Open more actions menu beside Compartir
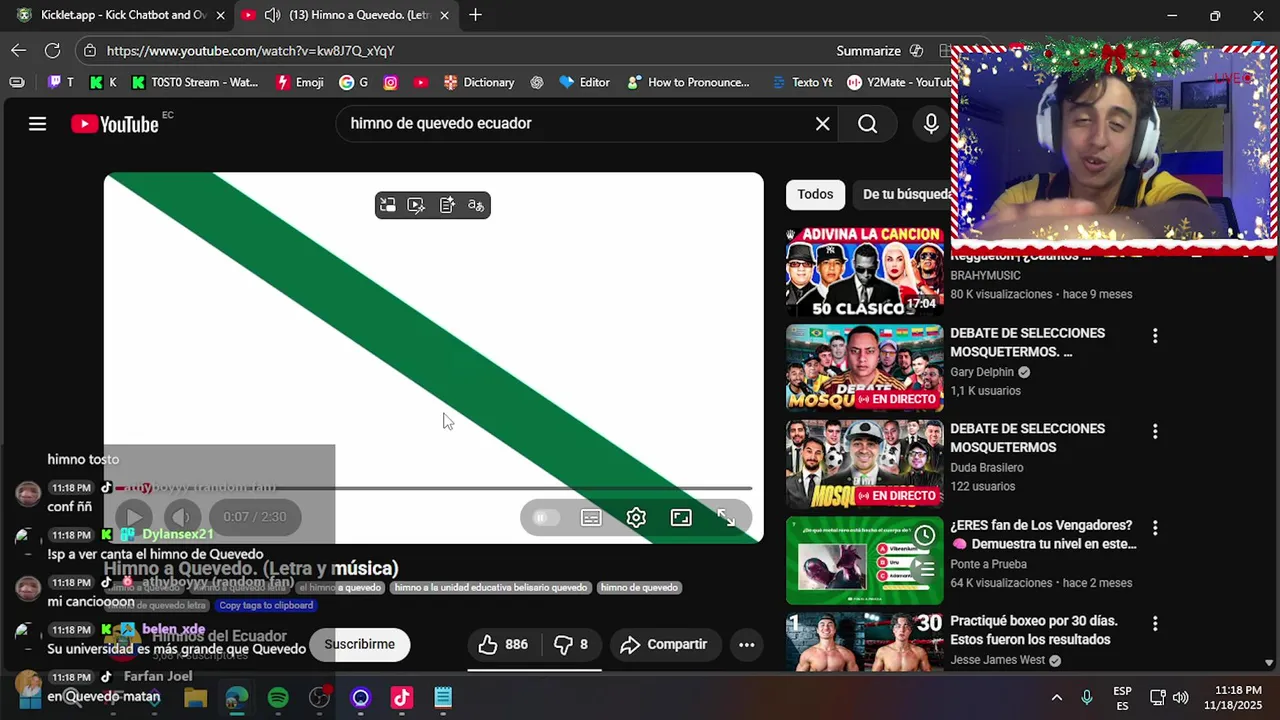The image size is (1280, 720). tap(746, 645)
